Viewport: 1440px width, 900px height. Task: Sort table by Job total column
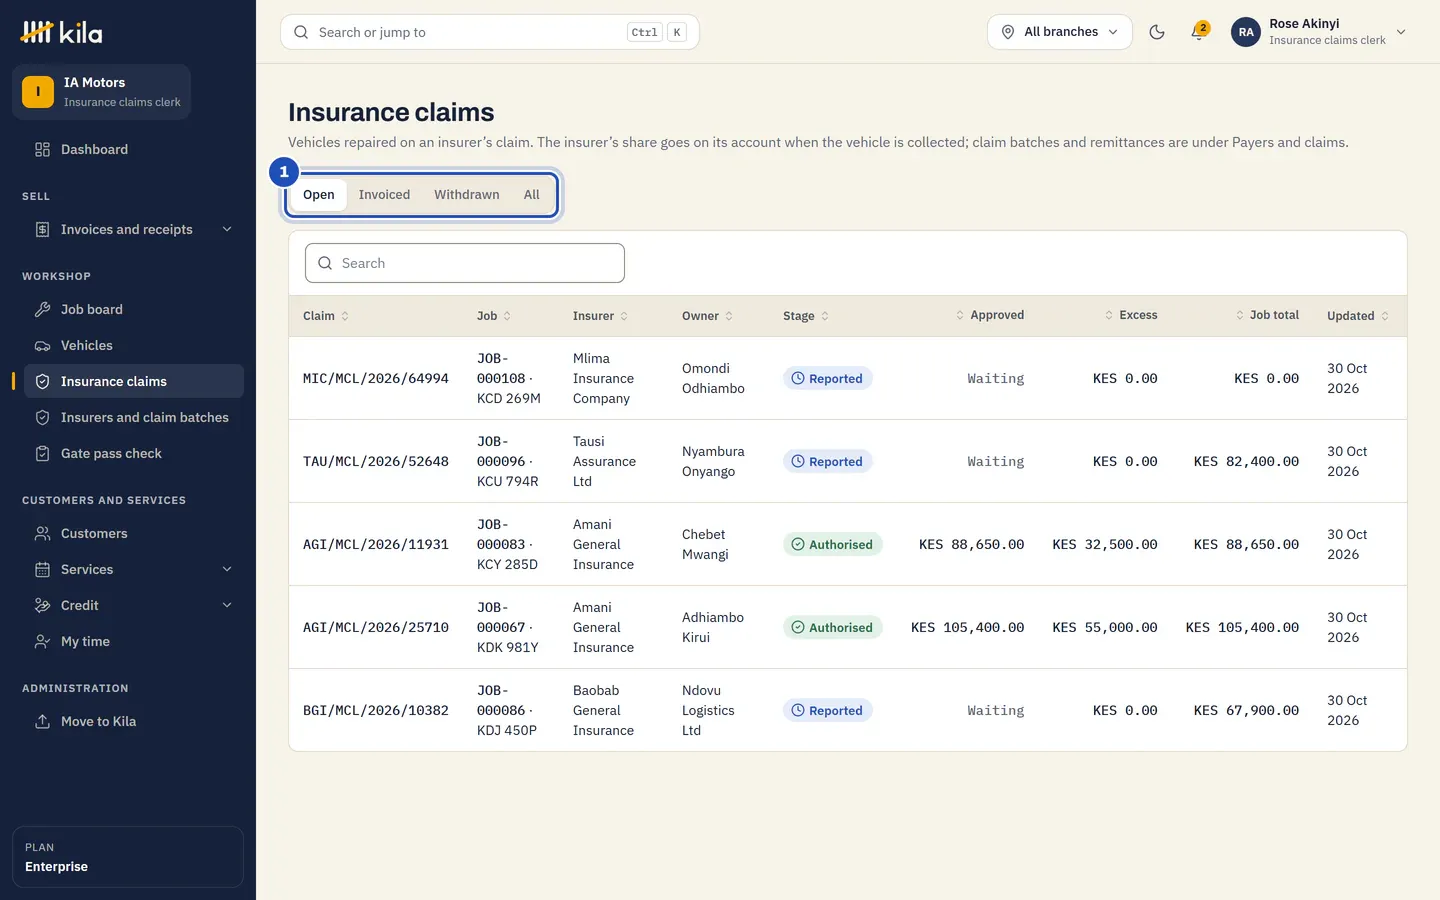1267,315
